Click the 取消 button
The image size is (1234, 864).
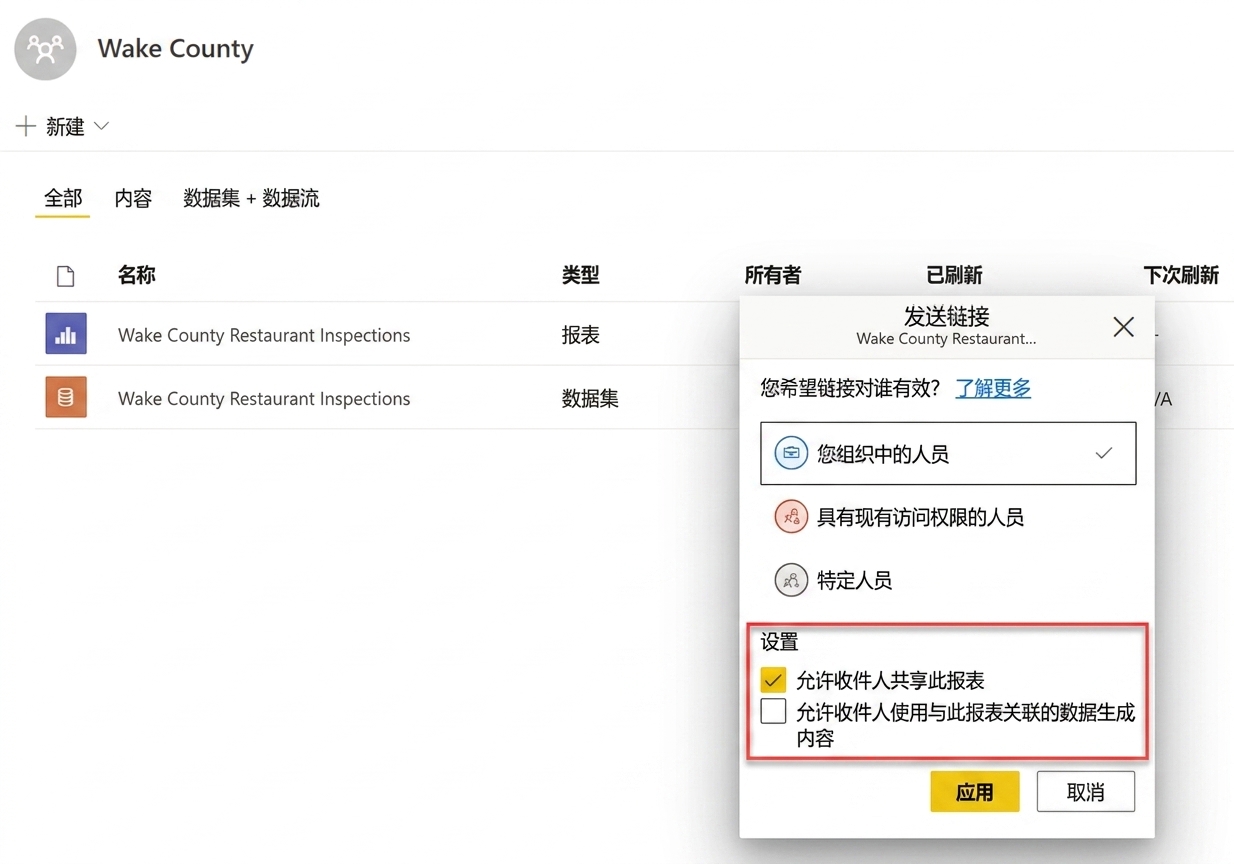click(1086, 792)
